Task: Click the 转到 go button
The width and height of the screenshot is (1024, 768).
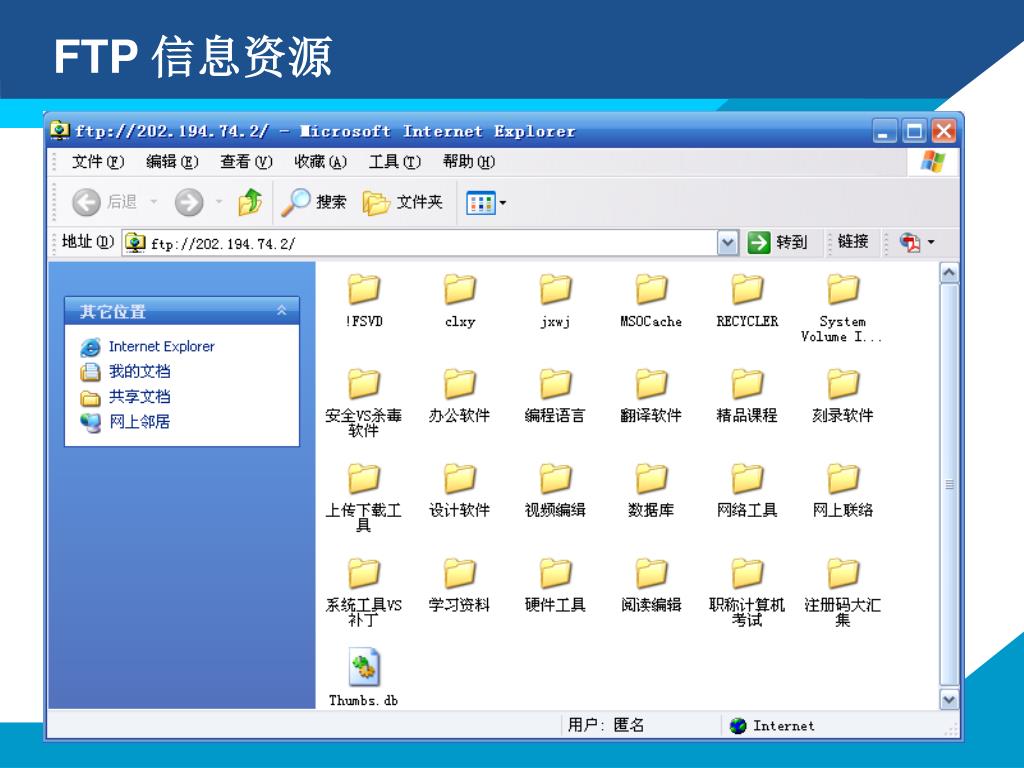Action: pos(777,242)
